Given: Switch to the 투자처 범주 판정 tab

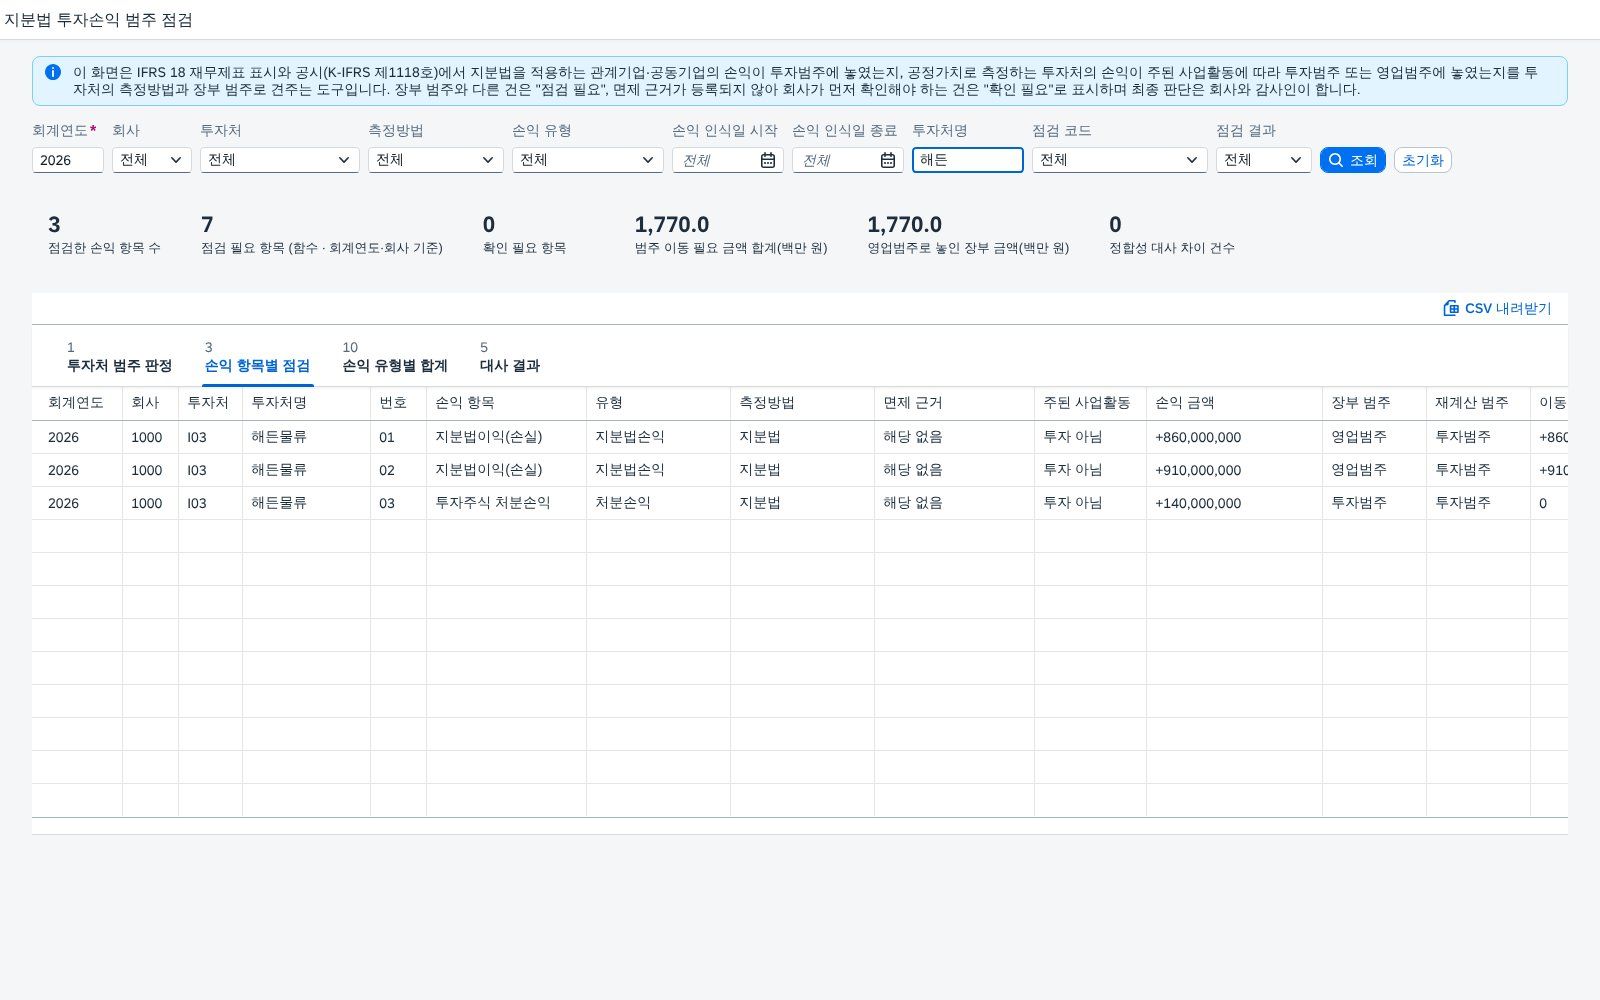Looking at the screenshot, I should click(119, 358).
